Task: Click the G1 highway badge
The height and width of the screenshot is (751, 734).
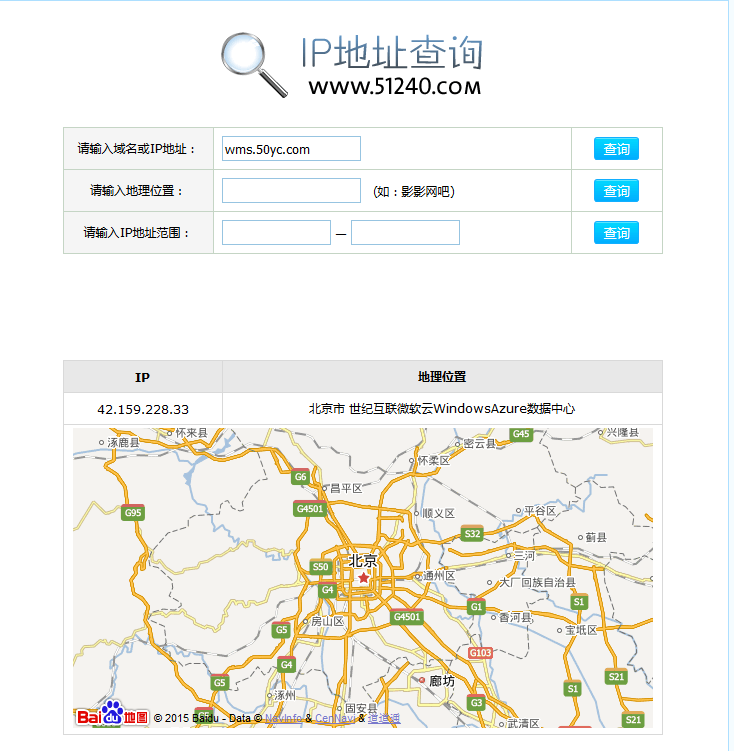Action: 476,607
